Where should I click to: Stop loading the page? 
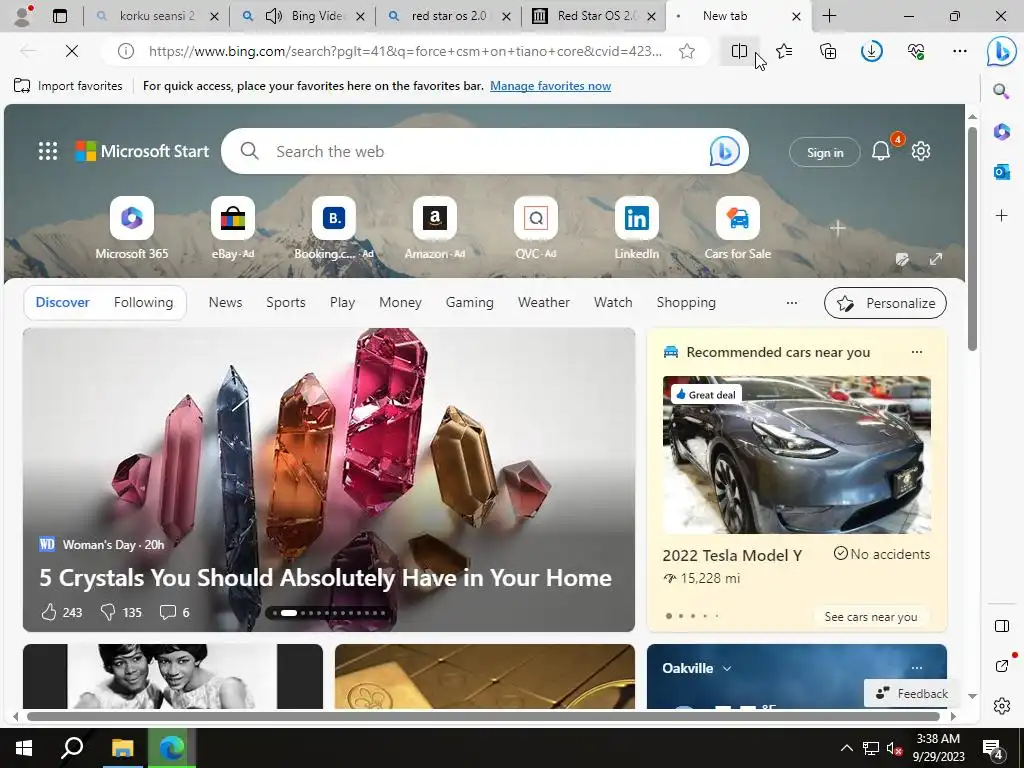(72, 51)
